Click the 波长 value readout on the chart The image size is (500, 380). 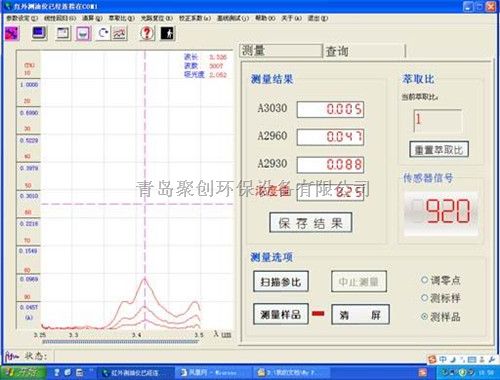coord(218,57)
